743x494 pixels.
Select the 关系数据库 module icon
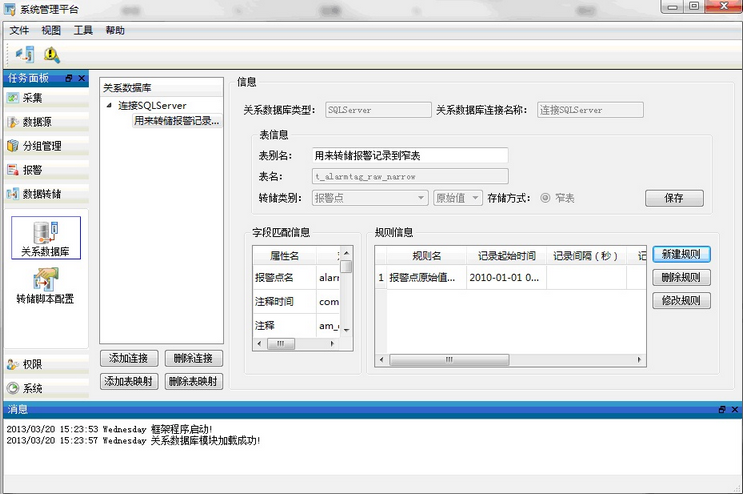click(45, 238)
